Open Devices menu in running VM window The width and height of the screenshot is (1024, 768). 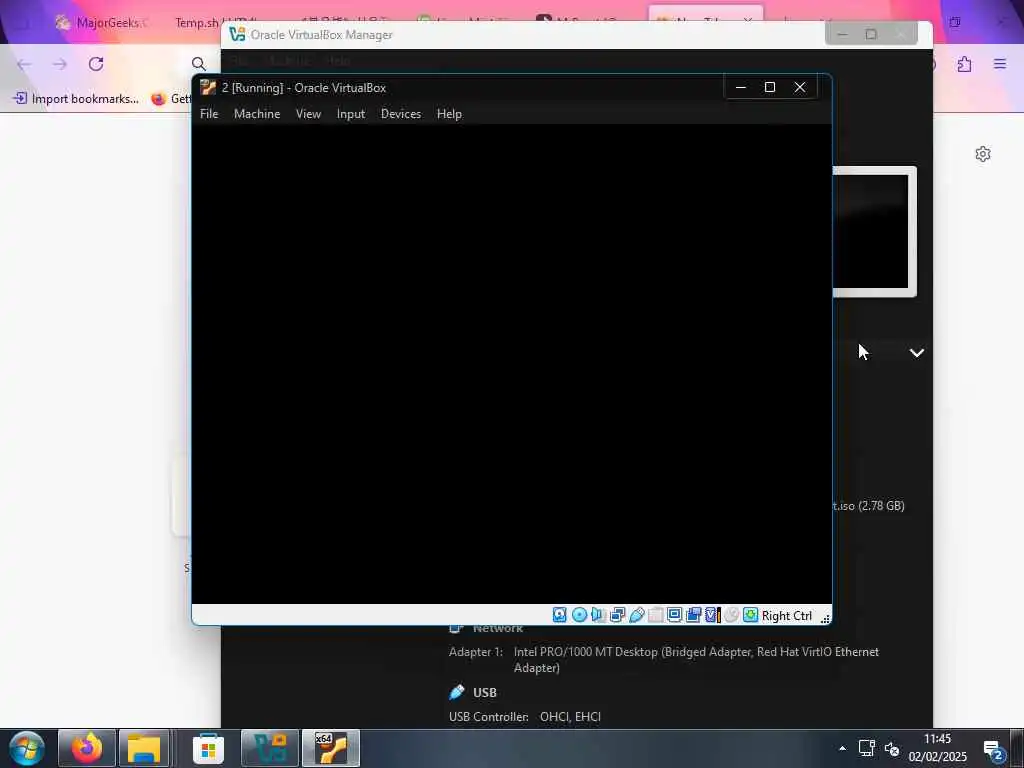(x=401, y=114)
